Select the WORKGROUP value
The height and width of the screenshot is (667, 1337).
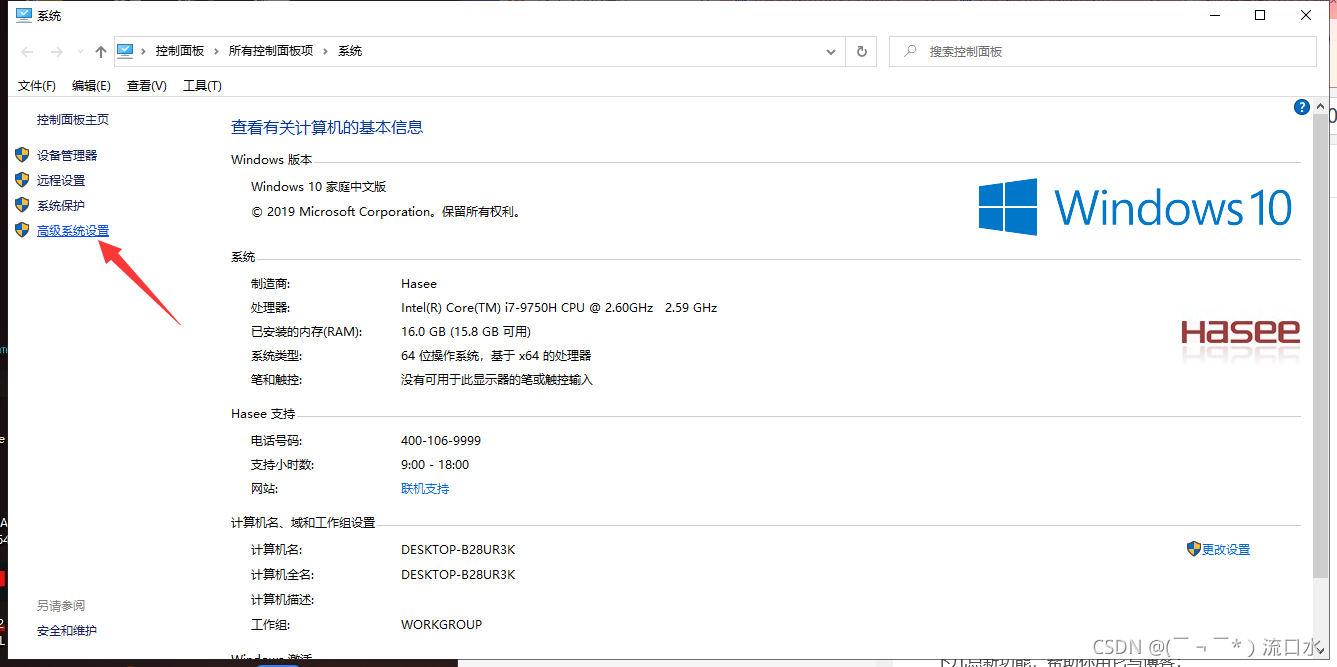click(x=441, y=625)
